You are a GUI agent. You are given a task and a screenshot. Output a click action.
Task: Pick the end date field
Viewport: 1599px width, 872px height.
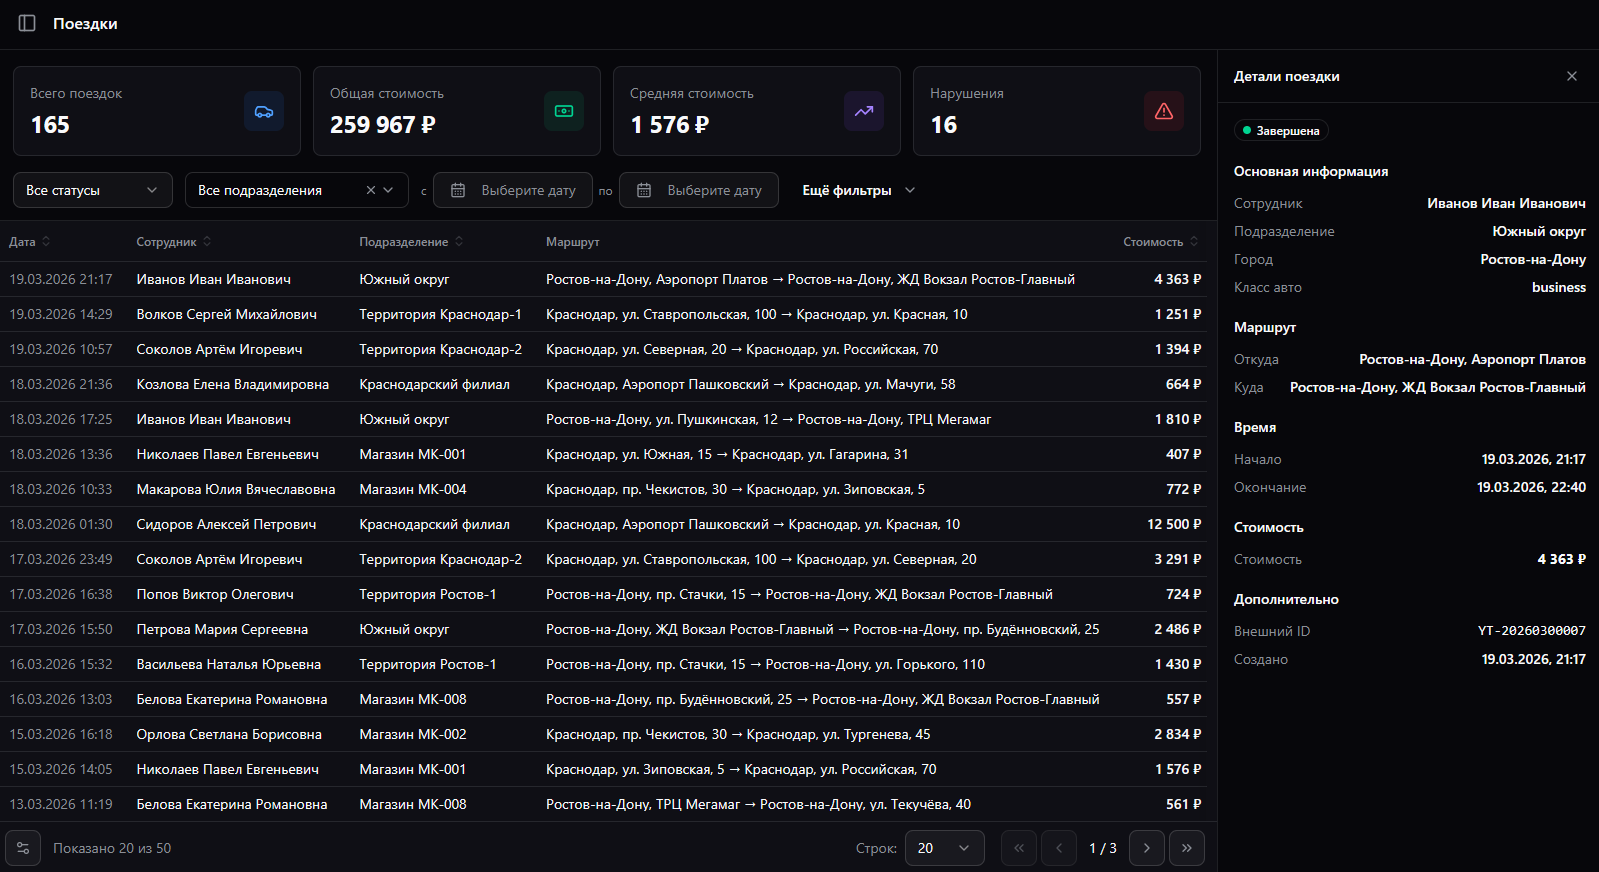(x=699, y=190)
